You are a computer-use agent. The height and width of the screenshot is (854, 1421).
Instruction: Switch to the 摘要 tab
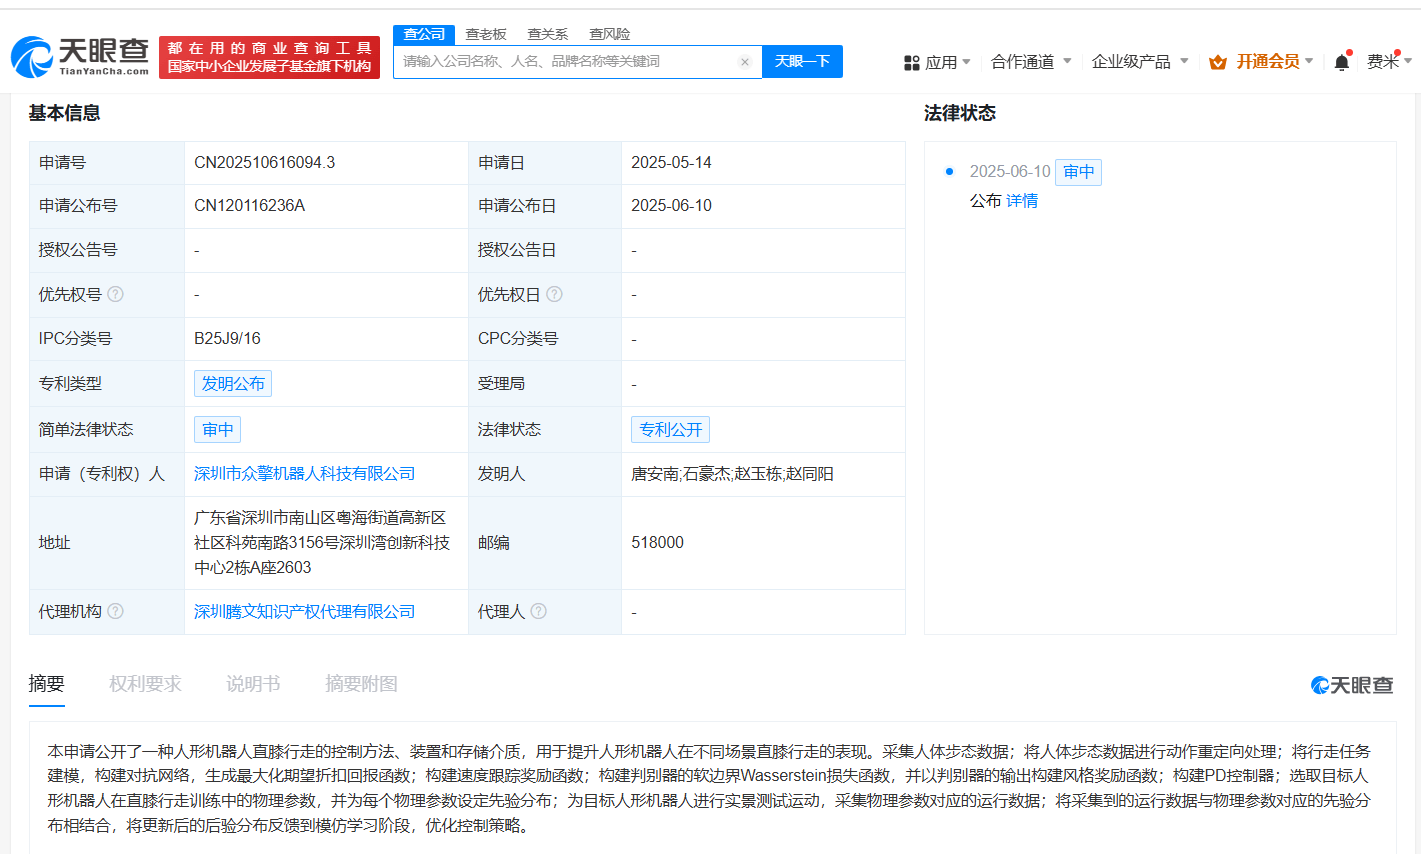(47, 684)
